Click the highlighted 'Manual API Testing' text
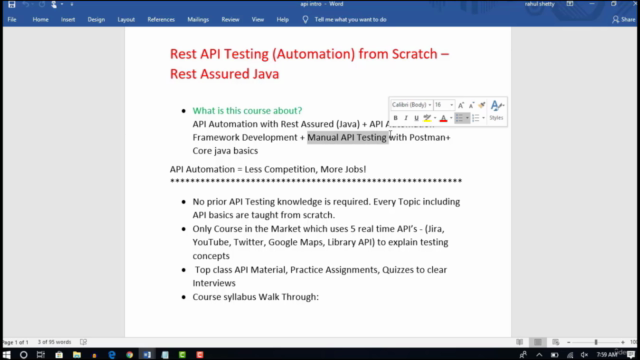Image resolution: width=640 pixels, height=360 pixels. click(347, 137)
